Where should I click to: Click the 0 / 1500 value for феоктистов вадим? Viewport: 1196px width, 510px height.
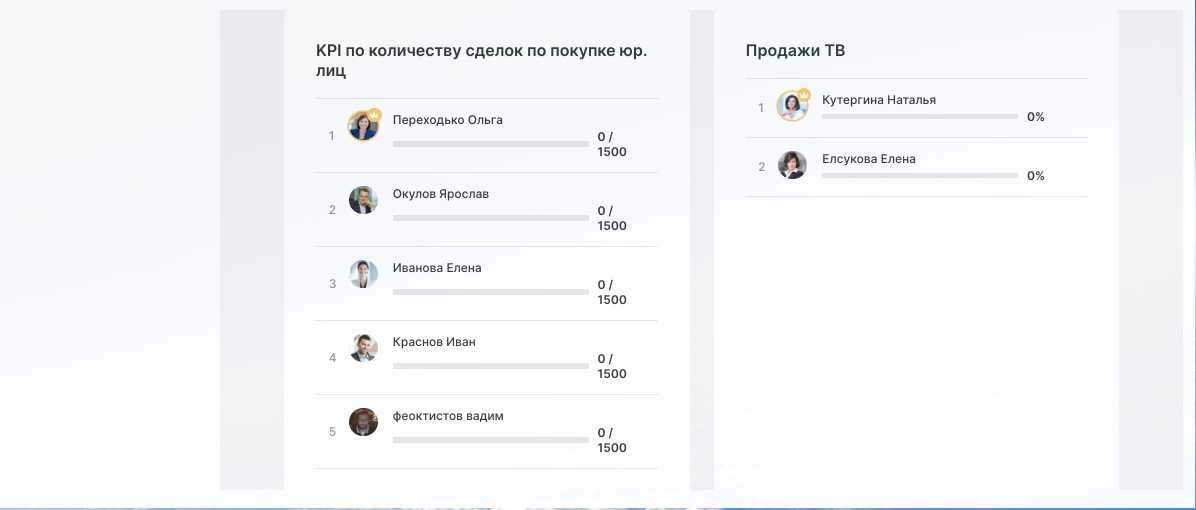612,440
